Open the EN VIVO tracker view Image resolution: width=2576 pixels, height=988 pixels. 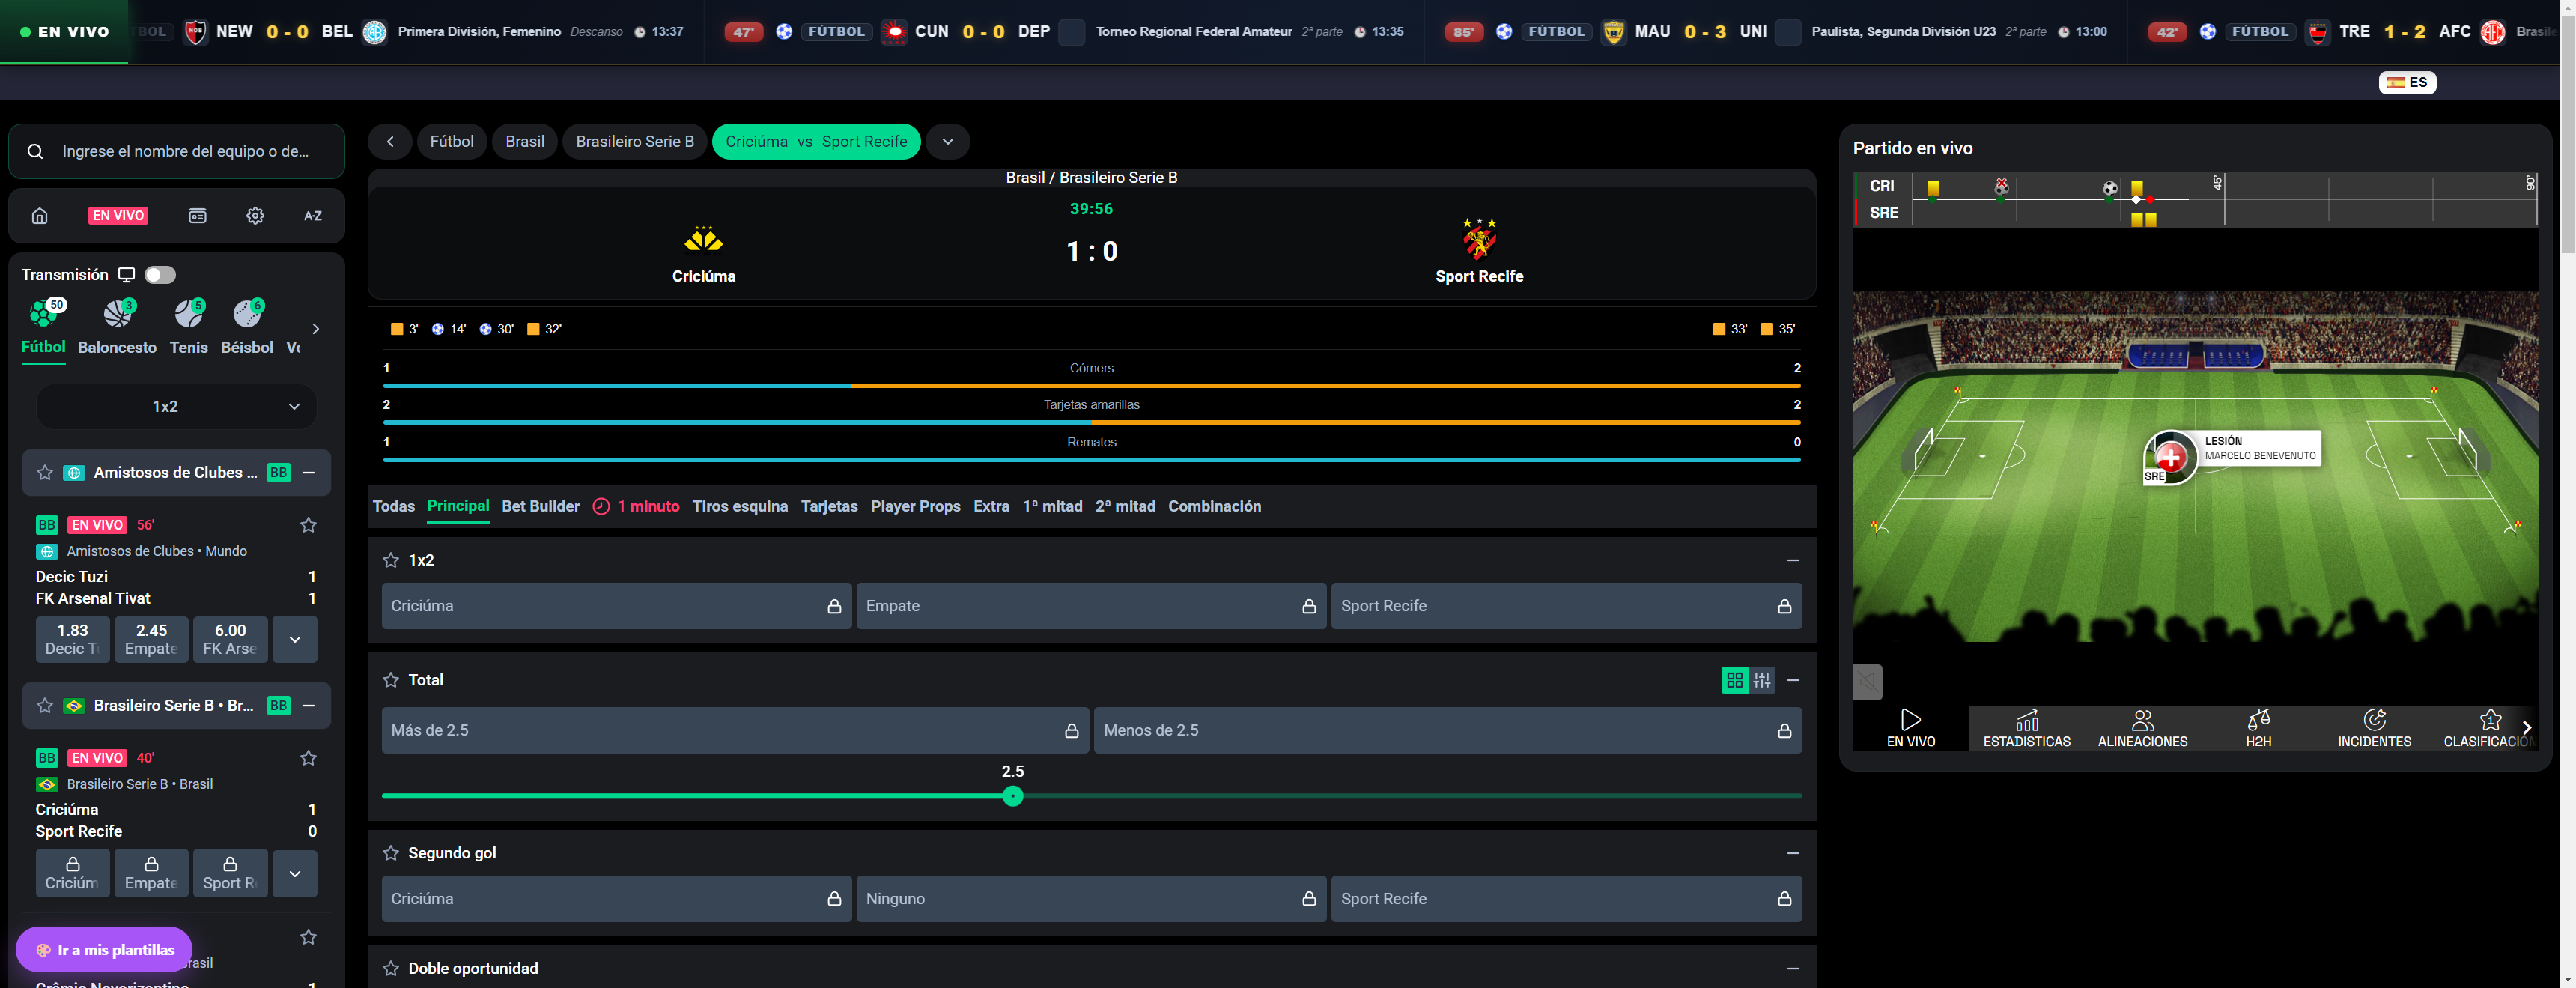point(1911,729)
